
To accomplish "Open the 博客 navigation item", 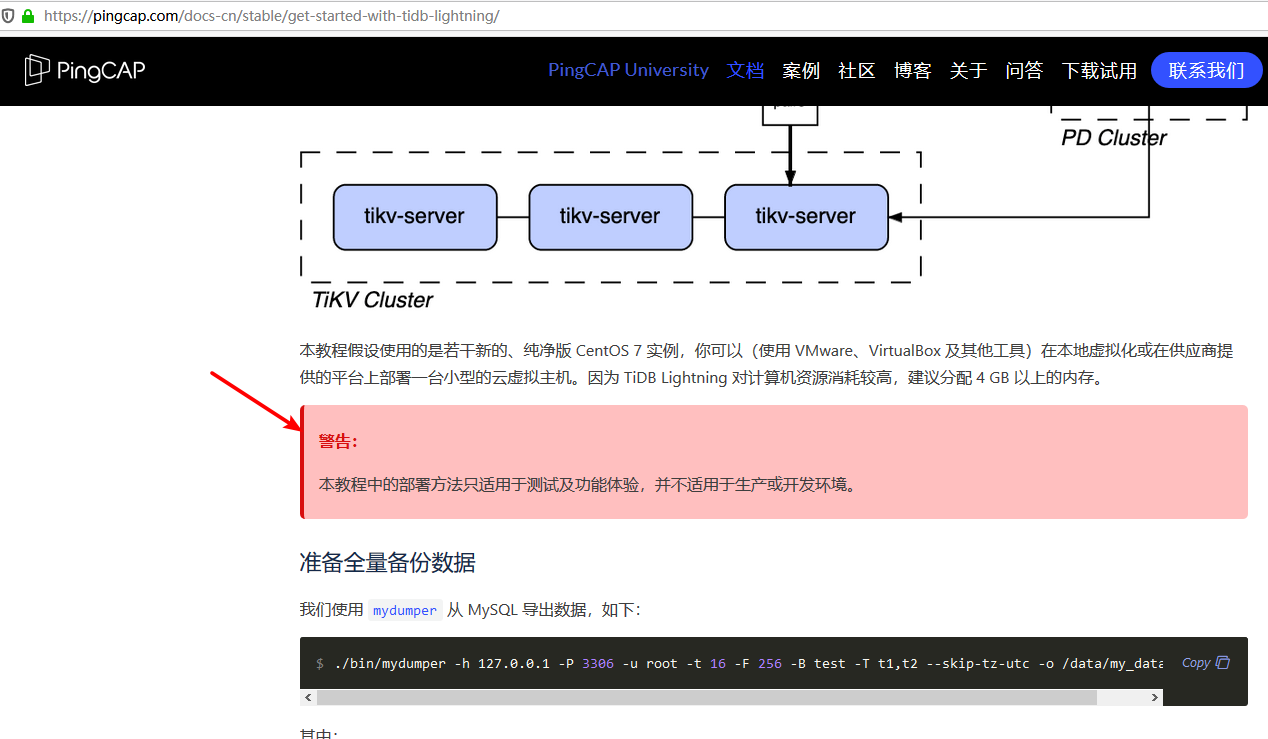I will (x=913, y=70).
